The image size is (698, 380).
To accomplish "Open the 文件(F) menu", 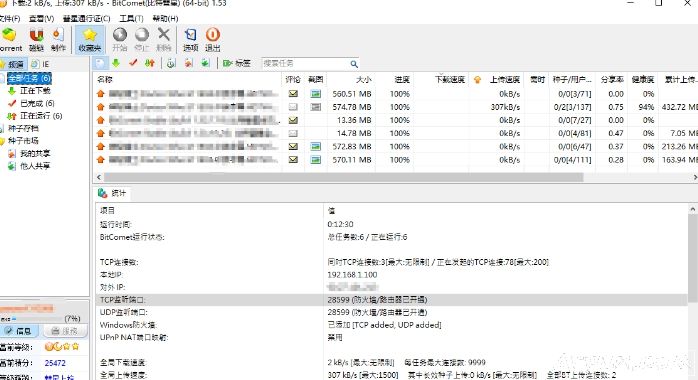I will click(9, 18).
